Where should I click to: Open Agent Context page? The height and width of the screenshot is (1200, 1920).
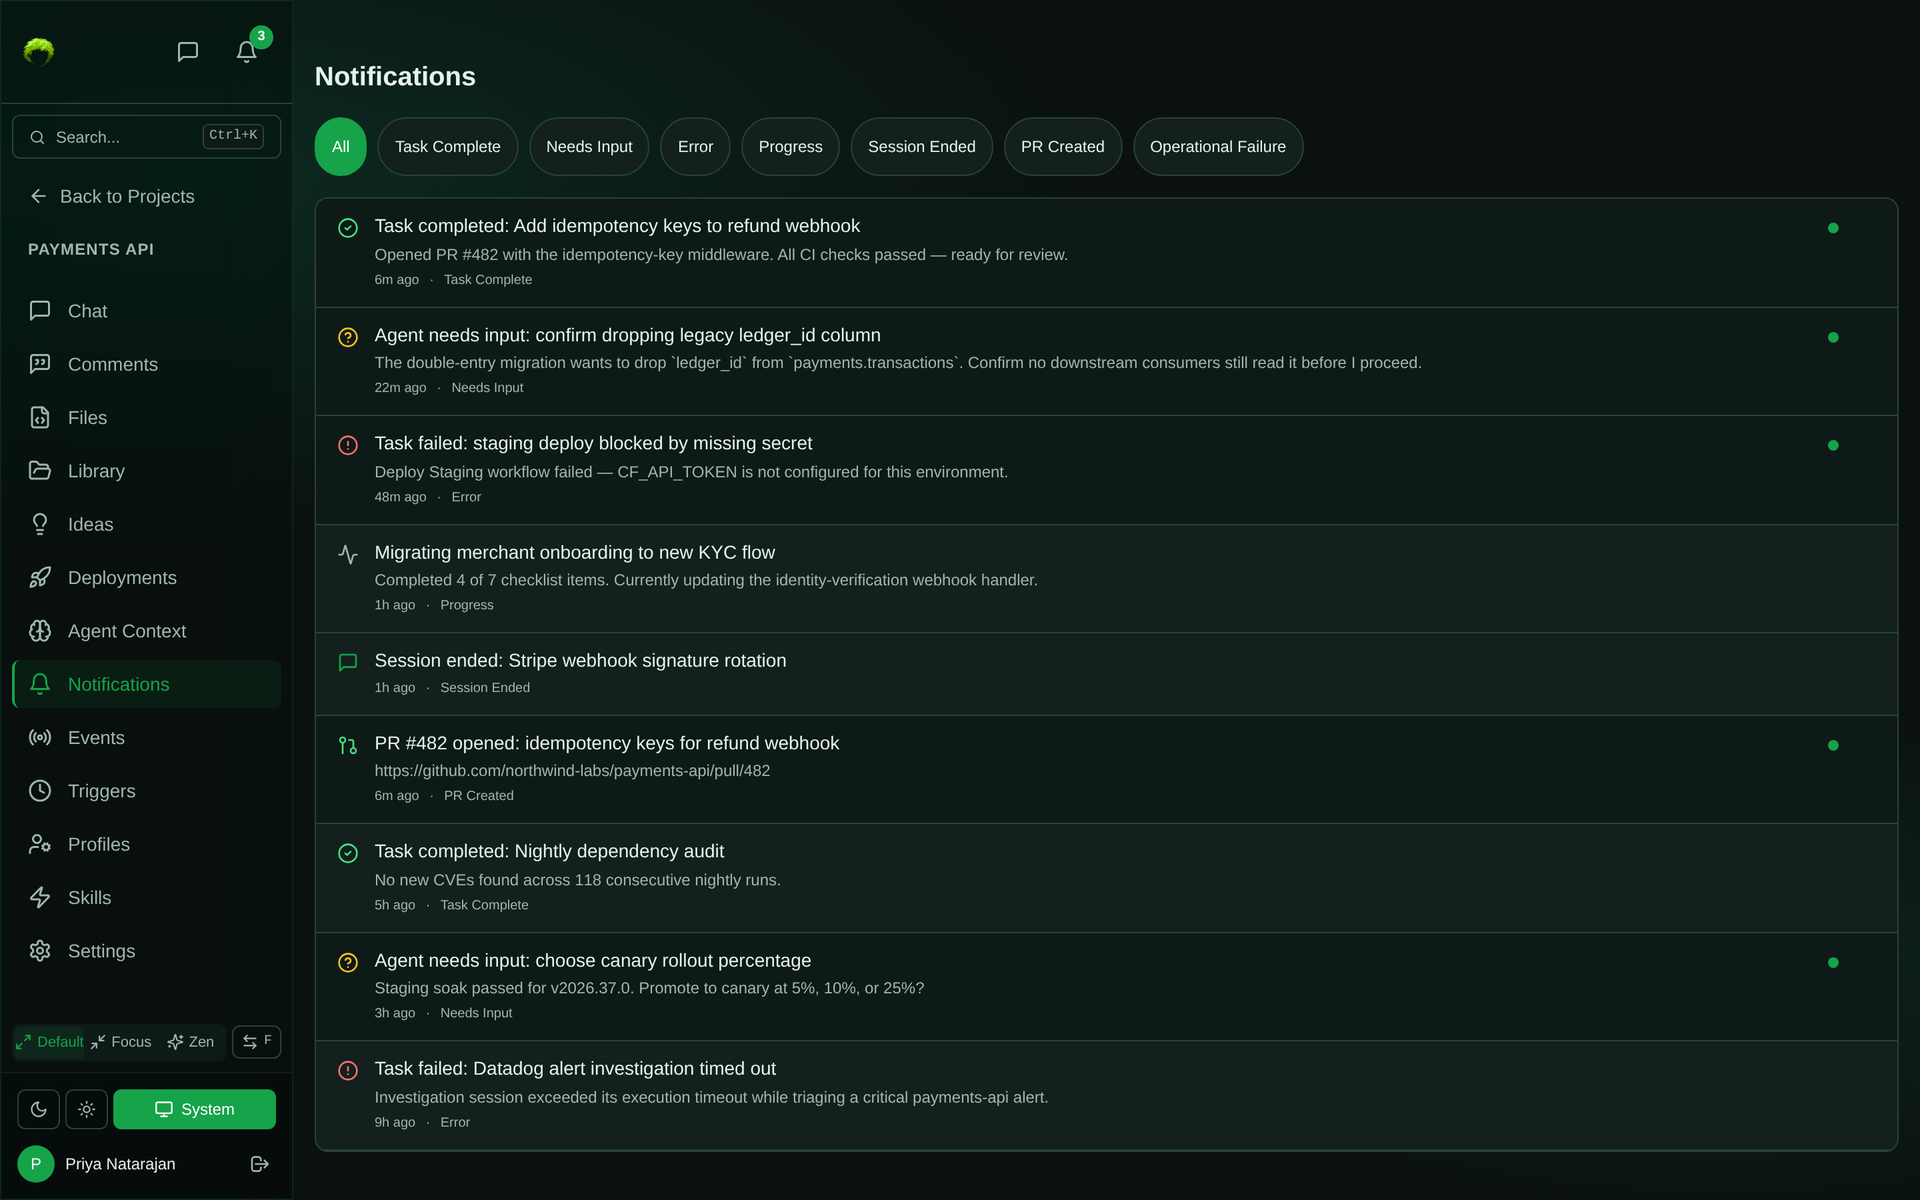(x=146, y=631)
